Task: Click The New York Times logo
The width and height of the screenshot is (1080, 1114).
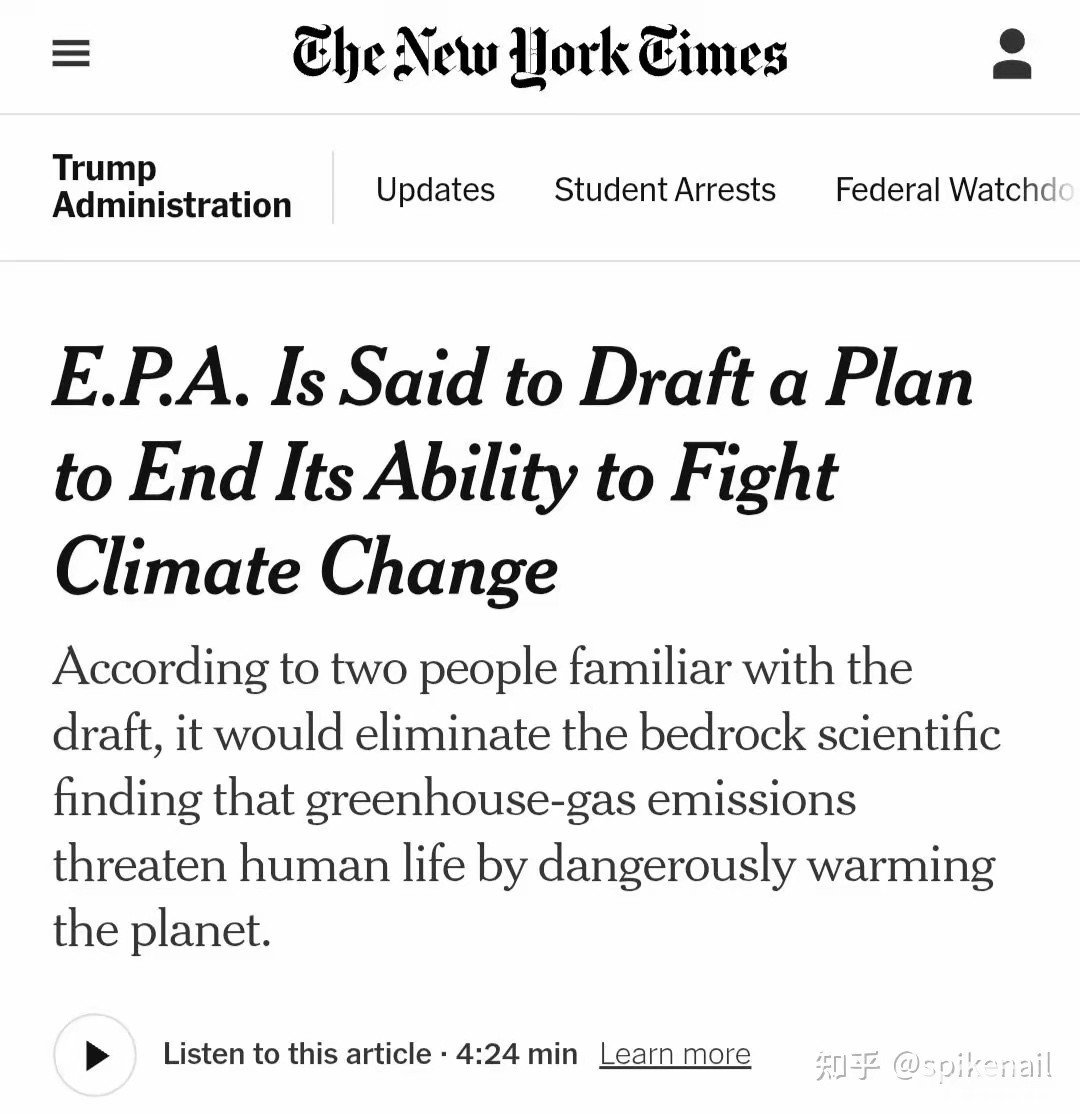Action: tap(539, 54)
